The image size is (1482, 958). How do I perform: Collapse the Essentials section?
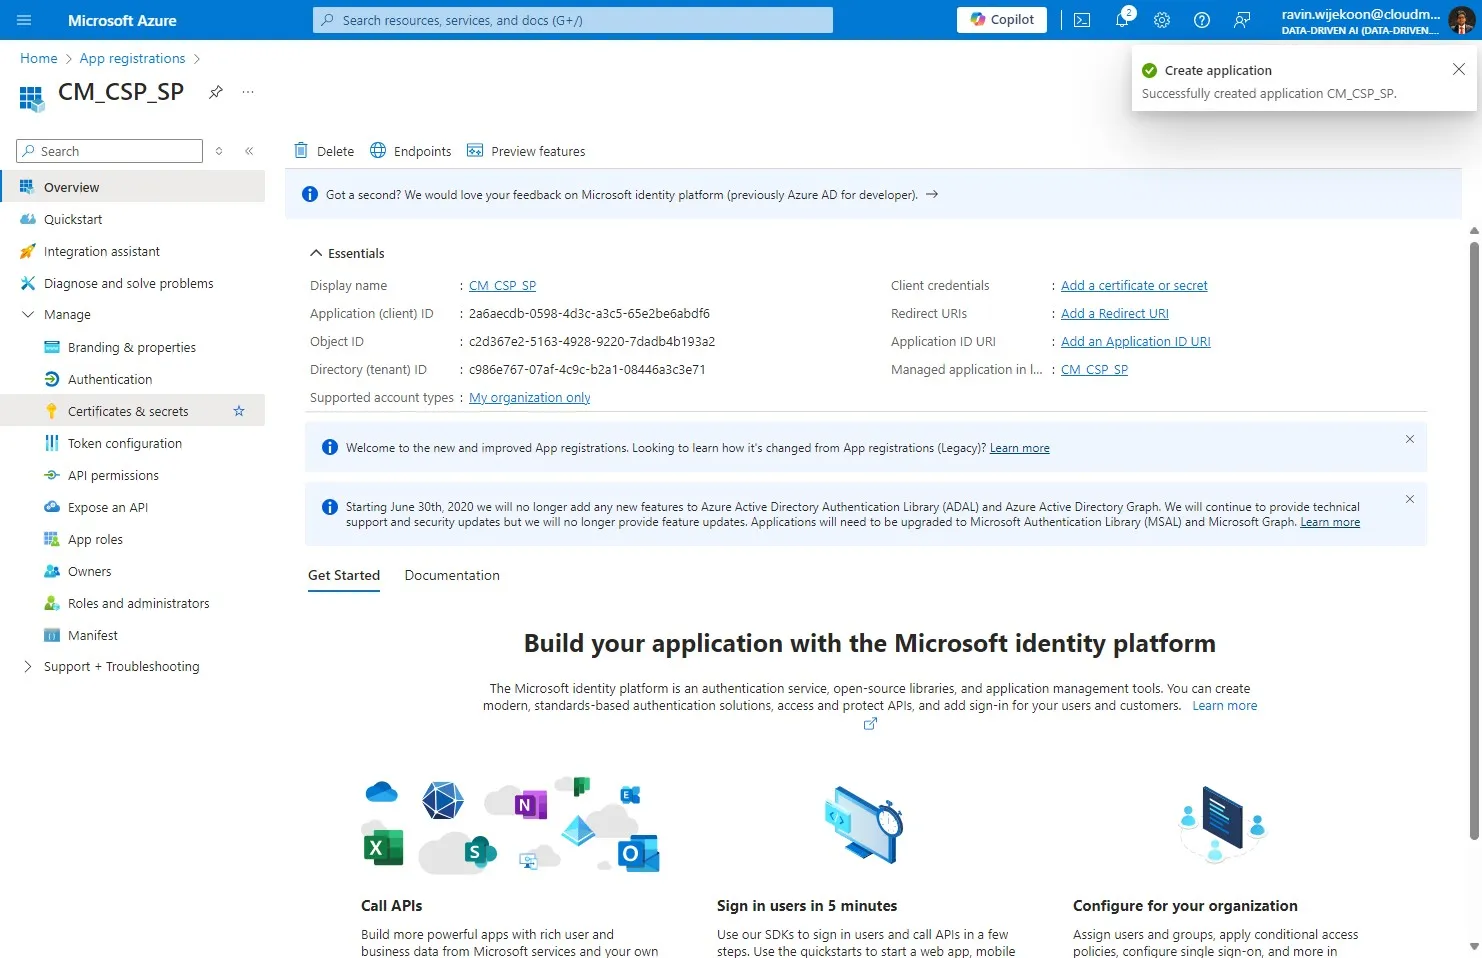click(316, 253)
